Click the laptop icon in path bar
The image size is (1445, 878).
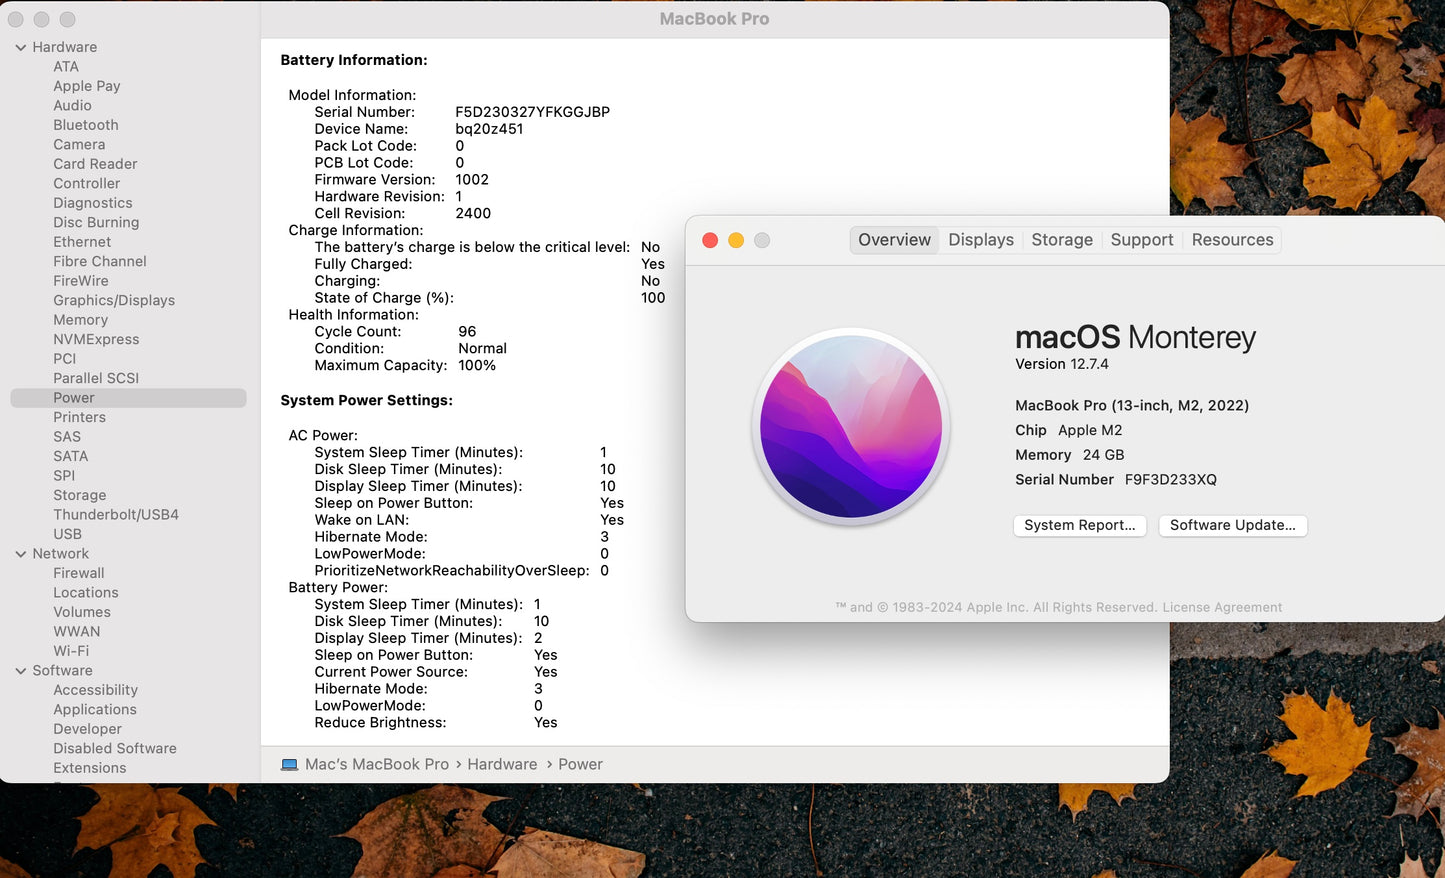coord(290,765)
